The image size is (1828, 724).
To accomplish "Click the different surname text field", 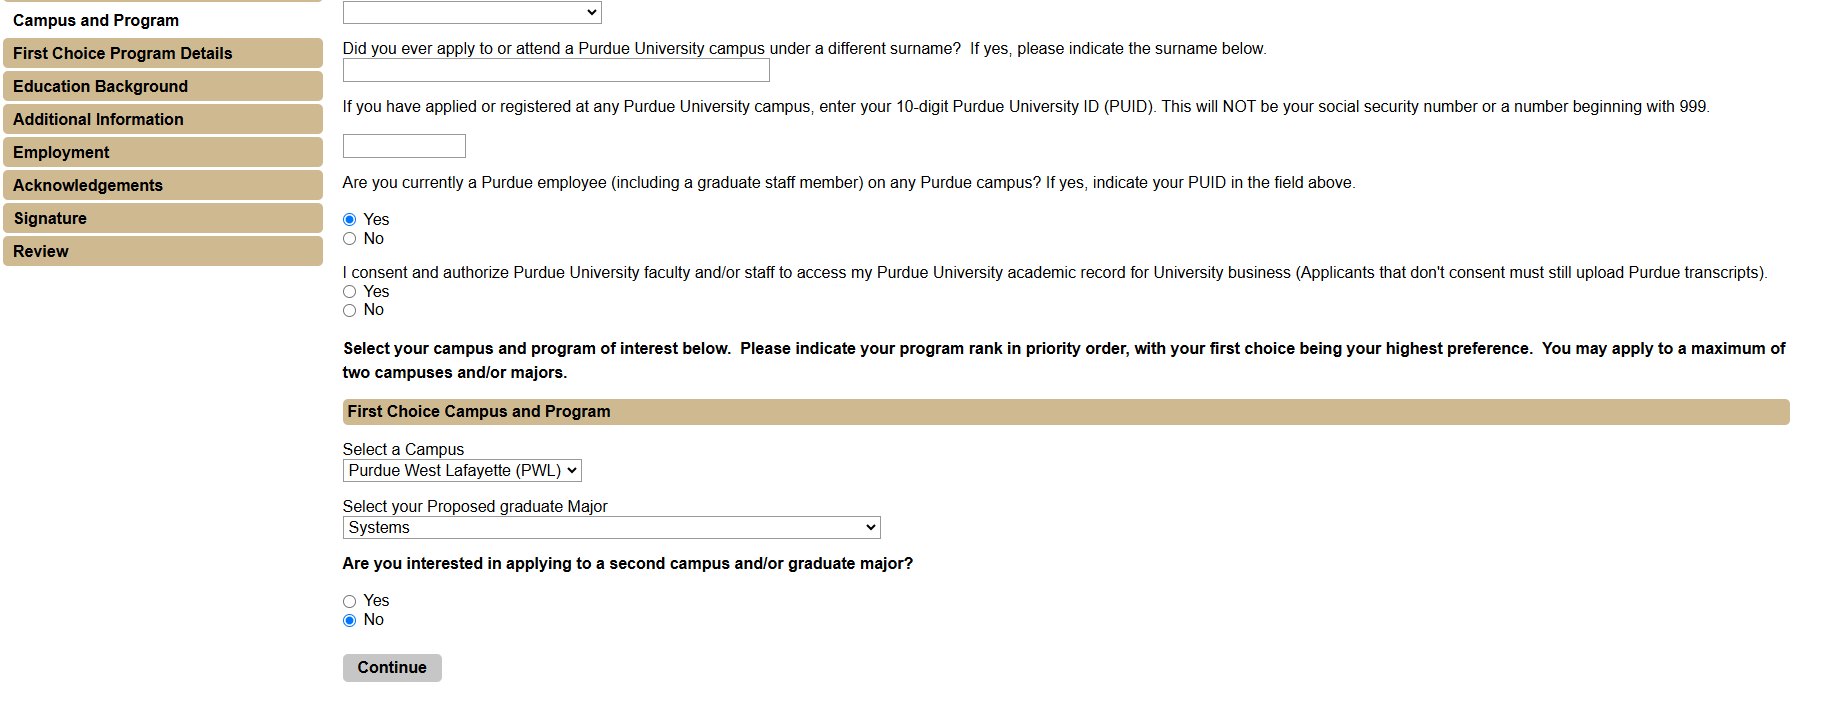I will pyautogui.click(x=556, y=70).
